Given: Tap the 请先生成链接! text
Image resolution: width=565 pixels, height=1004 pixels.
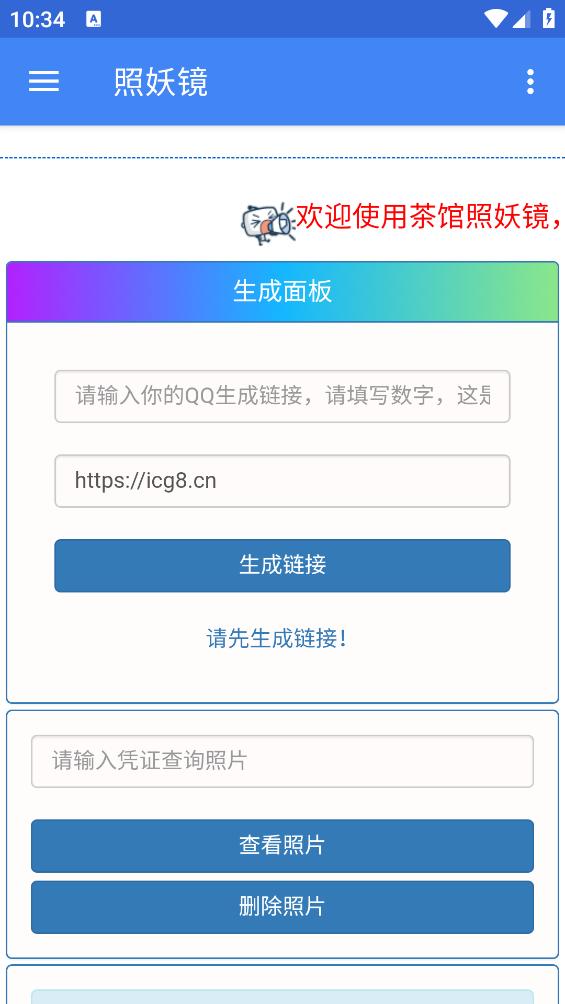Looking at the screenshot, I should point(277,638).
